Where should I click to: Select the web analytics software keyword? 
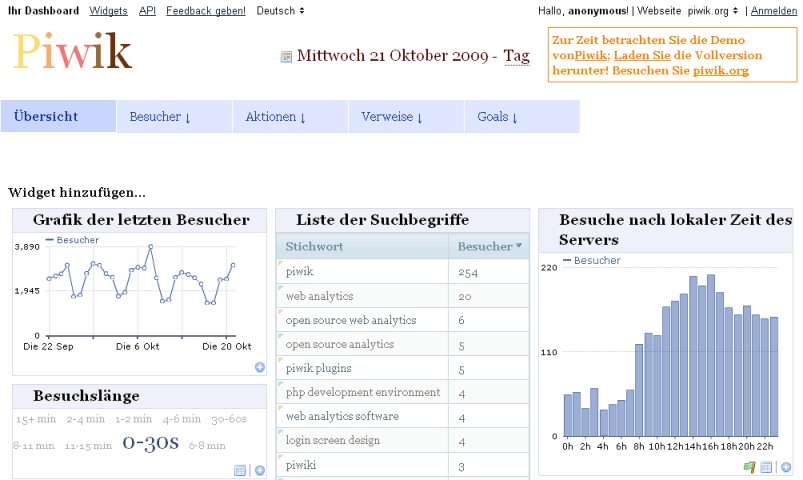342,416
